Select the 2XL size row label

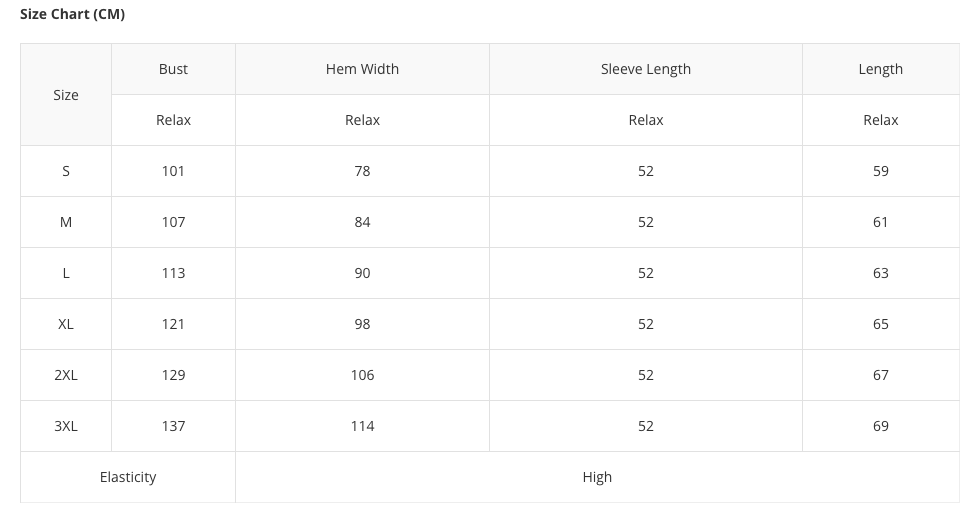point(66,375)
